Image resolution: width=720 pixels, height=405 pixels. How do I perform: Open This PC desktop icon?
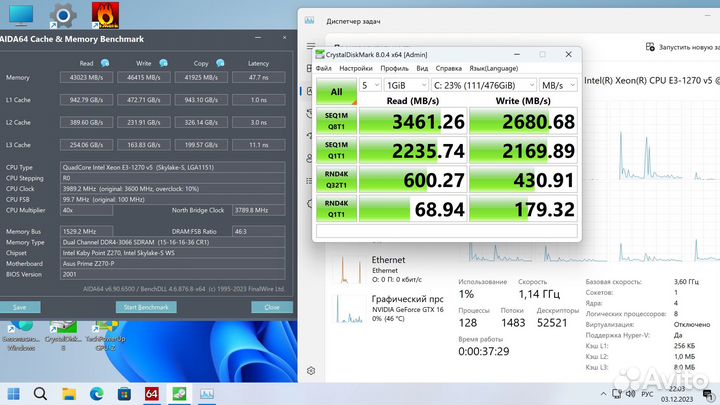21,15
